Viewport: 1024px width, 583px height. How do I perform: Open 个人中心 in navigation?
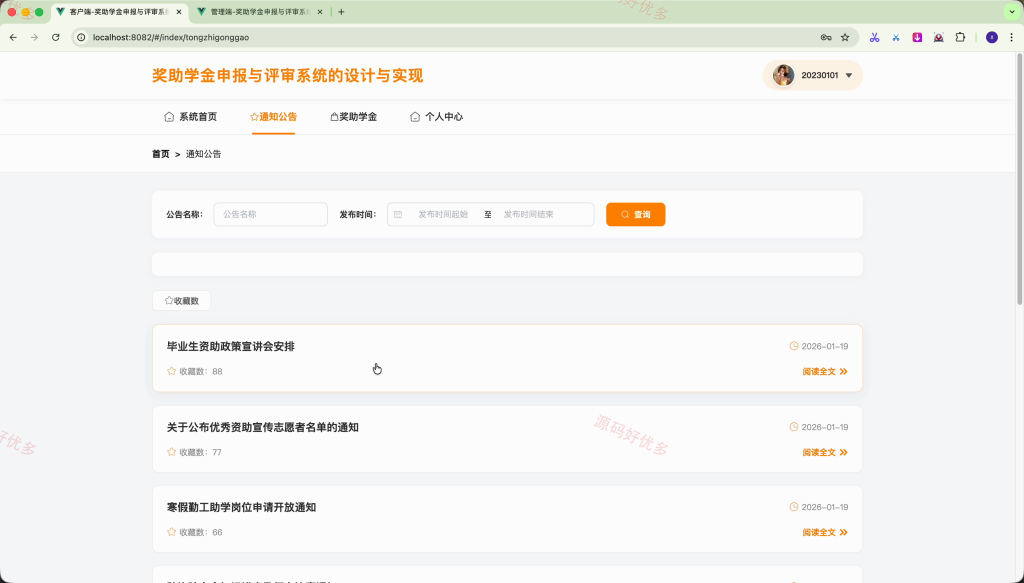tap(436, 117)
